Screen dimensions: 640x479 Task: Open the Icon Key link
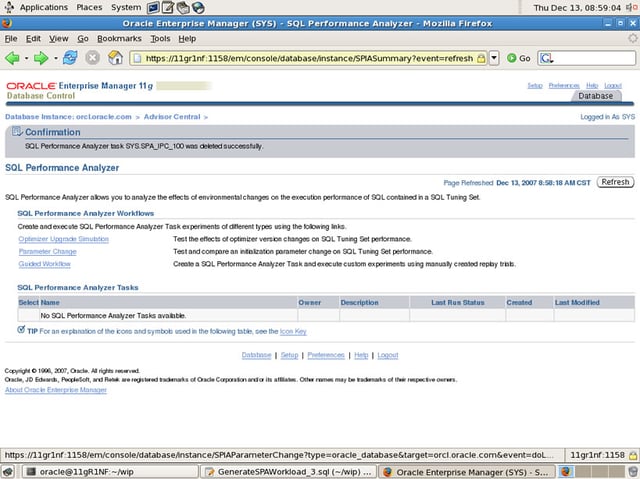click(293, 332)
